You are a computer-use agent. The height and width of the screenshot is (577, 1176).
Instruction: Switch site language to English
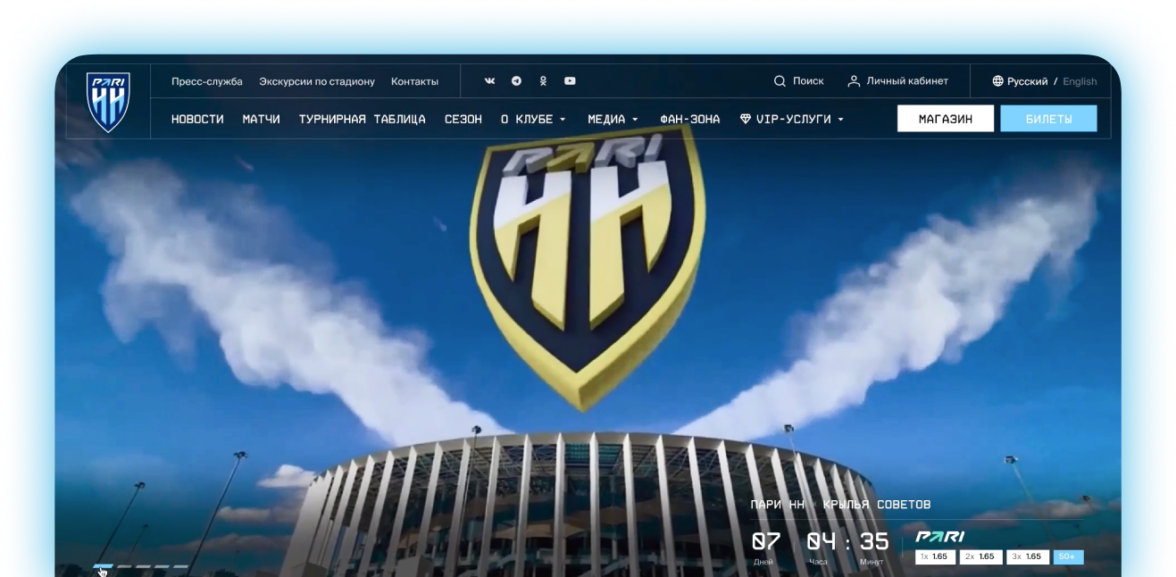pos(1080,81)
